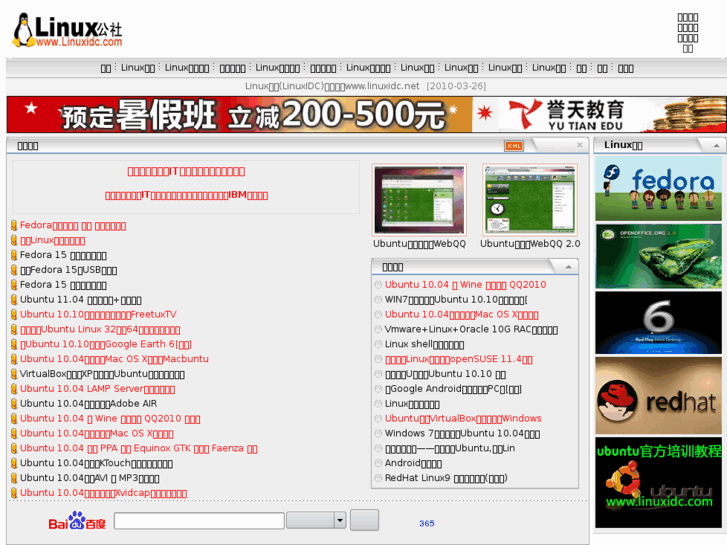Open Ubuntu 10.10 Google Earth 6 article
The height and width of the screenshot is (545, 727).
(x=106, y=344)
